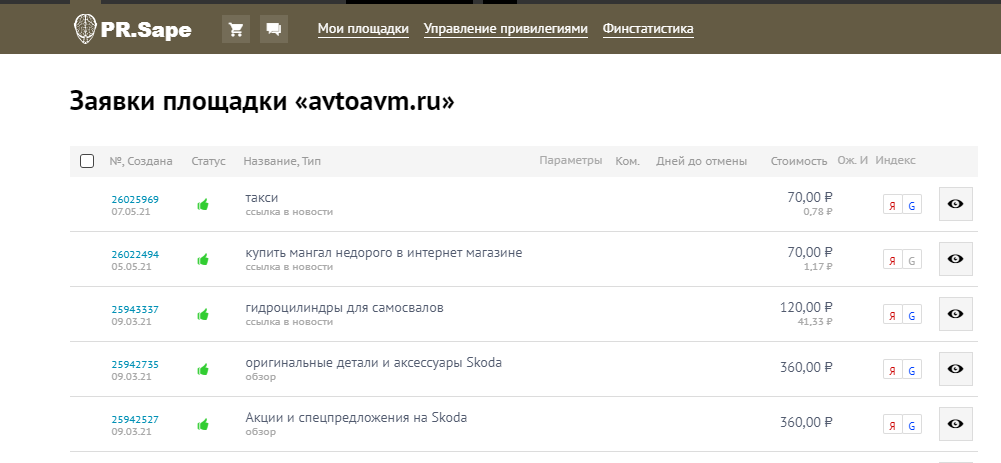Image resolution: width=1001 pixels, height=463 pixels.
Task: Open the messages chat icon
Action: pyautogui.click(x=274, y=29)
